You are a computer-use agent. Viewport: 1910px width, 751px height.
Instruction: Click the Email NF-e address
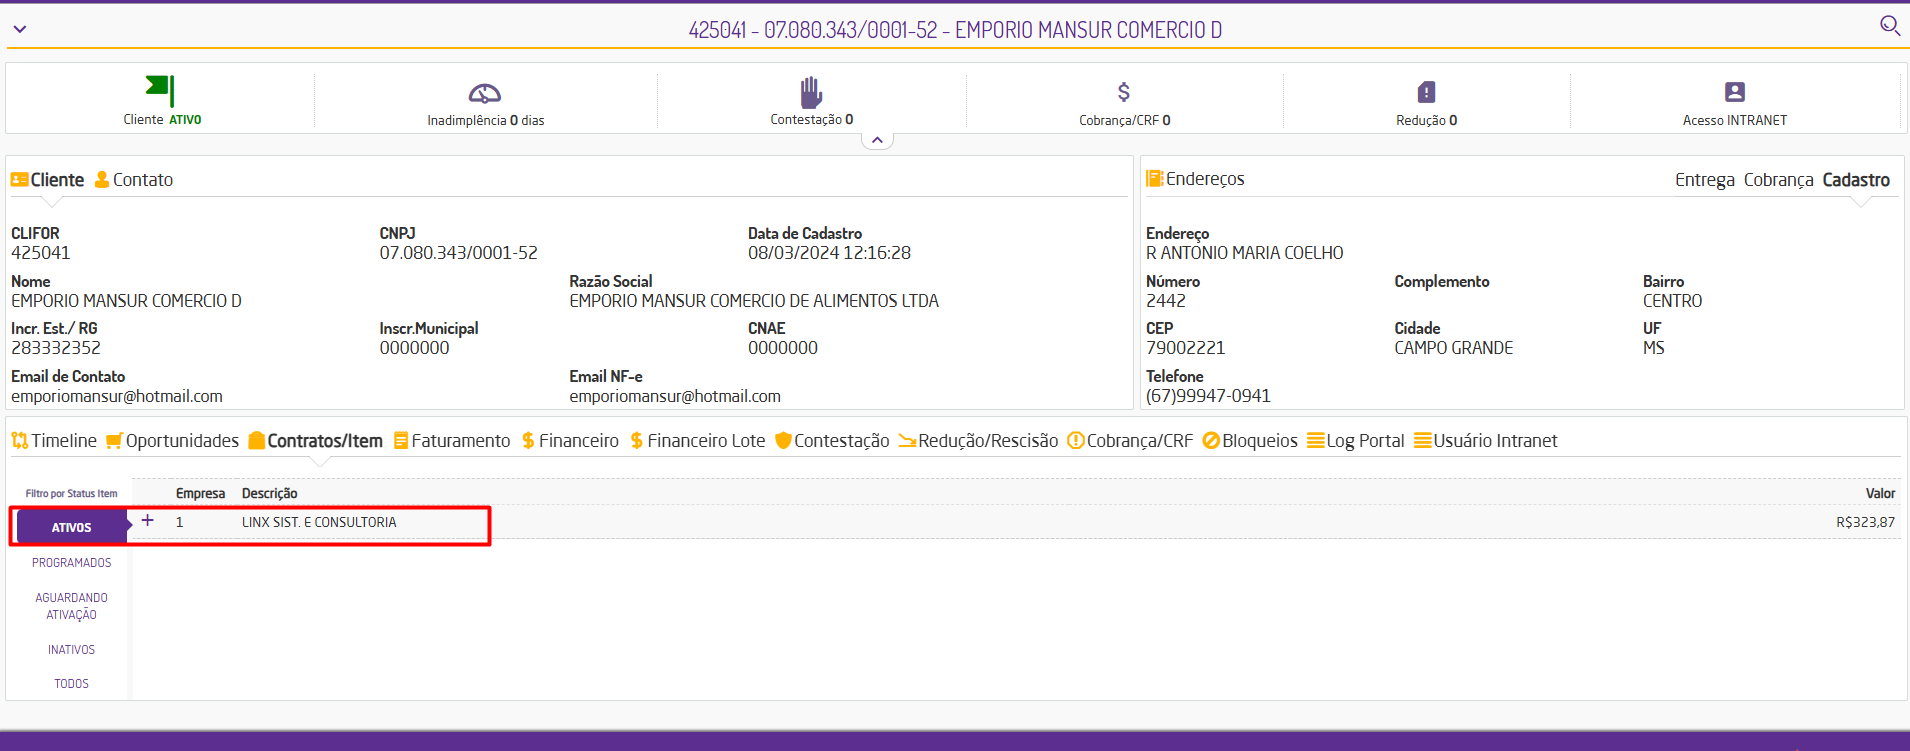click(x=675, y=396)
